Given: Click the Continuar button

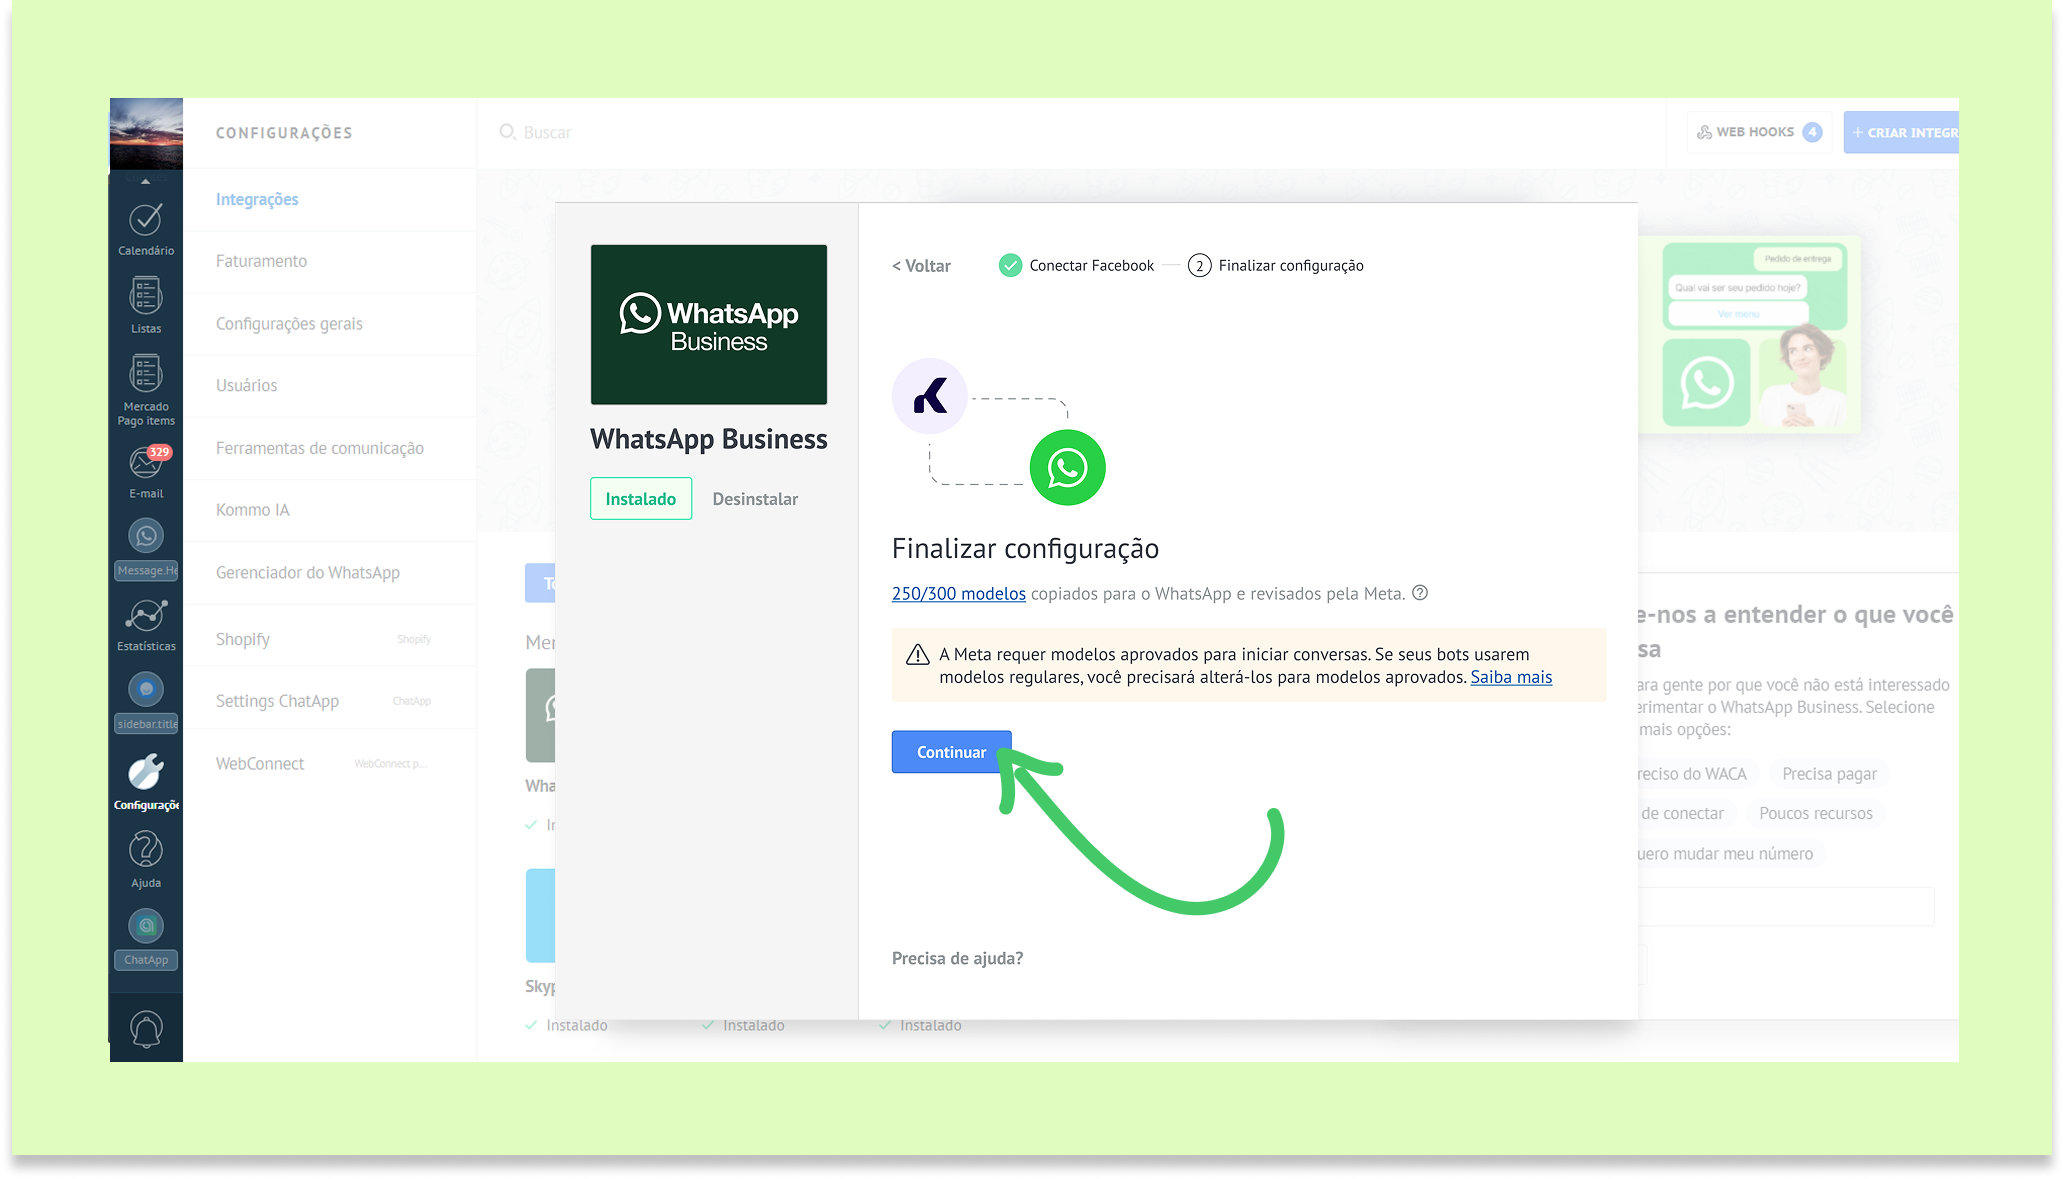Looking at the screenshot, I should coord(951,752).
